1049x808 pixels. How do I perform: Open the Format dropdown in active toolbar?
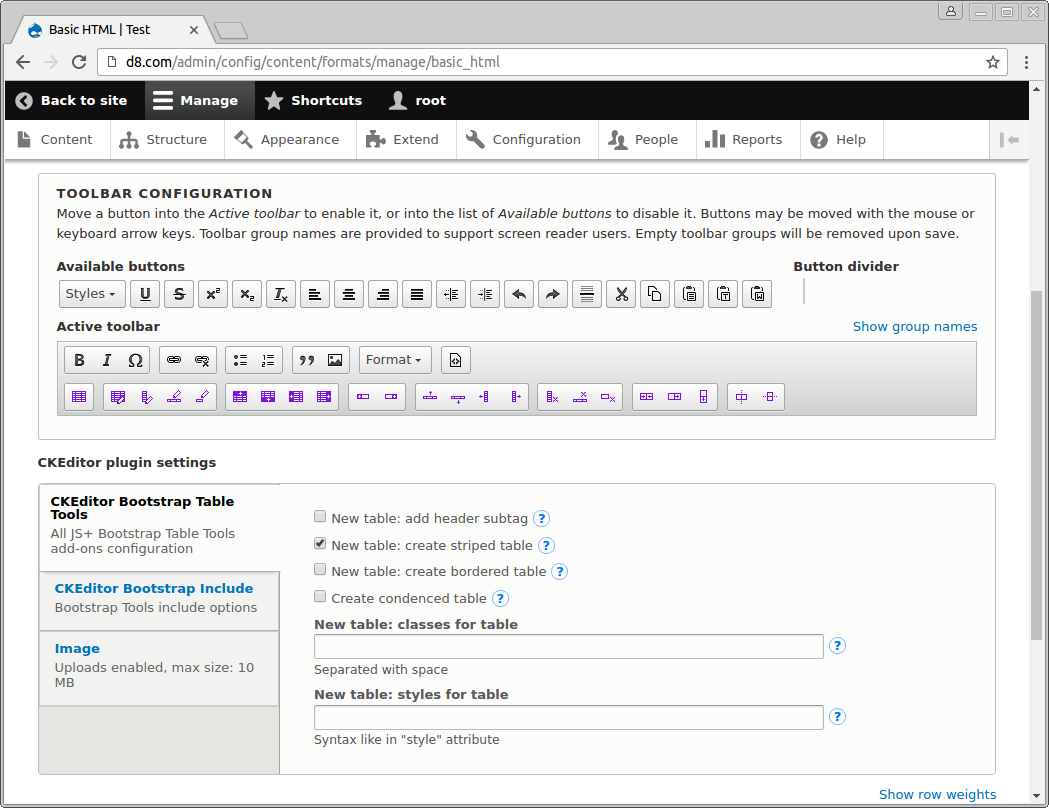point(394,360)
